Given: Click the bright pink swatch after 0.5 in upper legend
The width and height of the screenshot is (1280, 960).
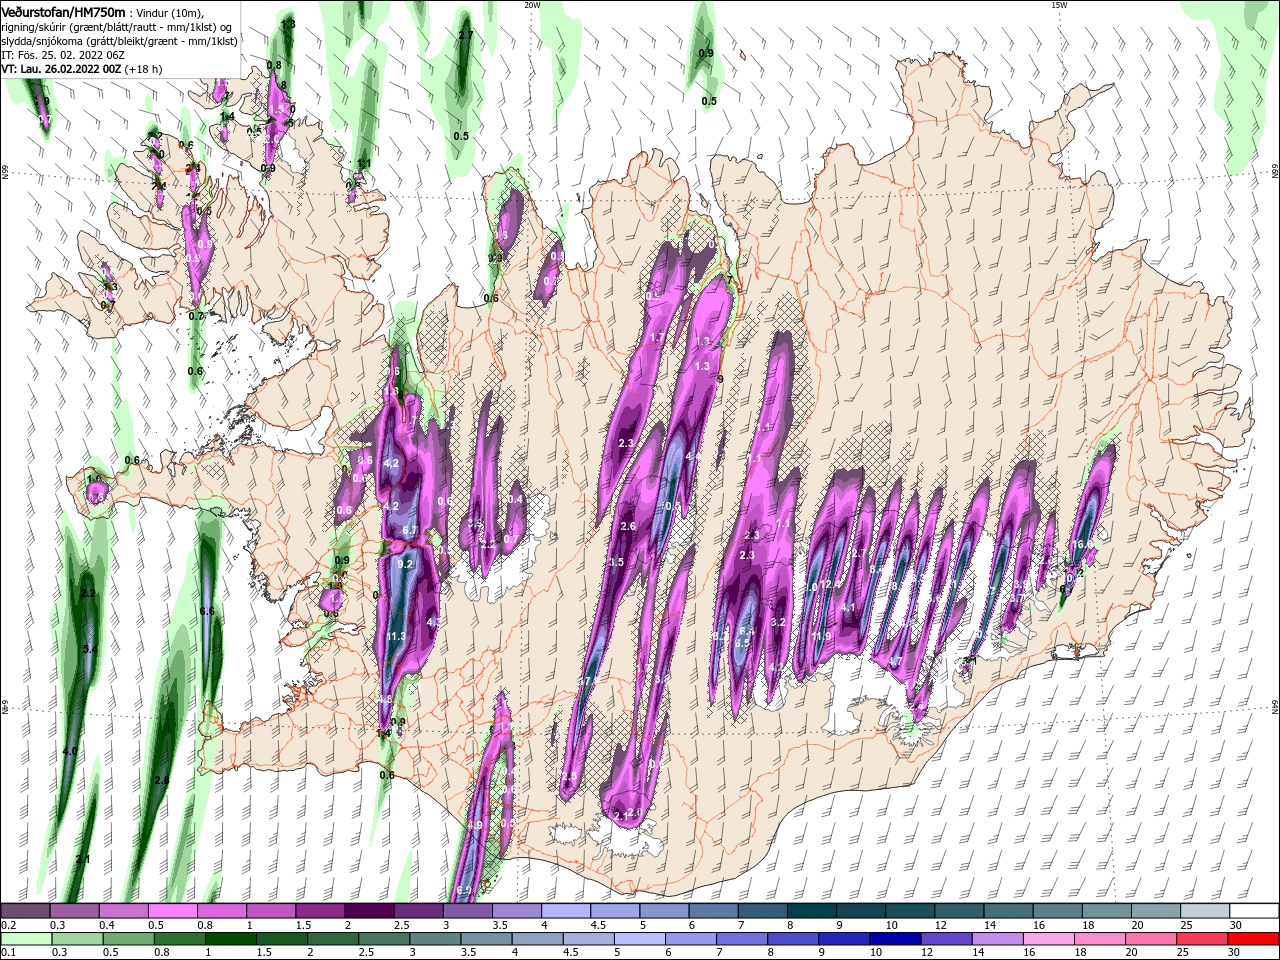Looking at the screenshot, I should pos(172,911).
